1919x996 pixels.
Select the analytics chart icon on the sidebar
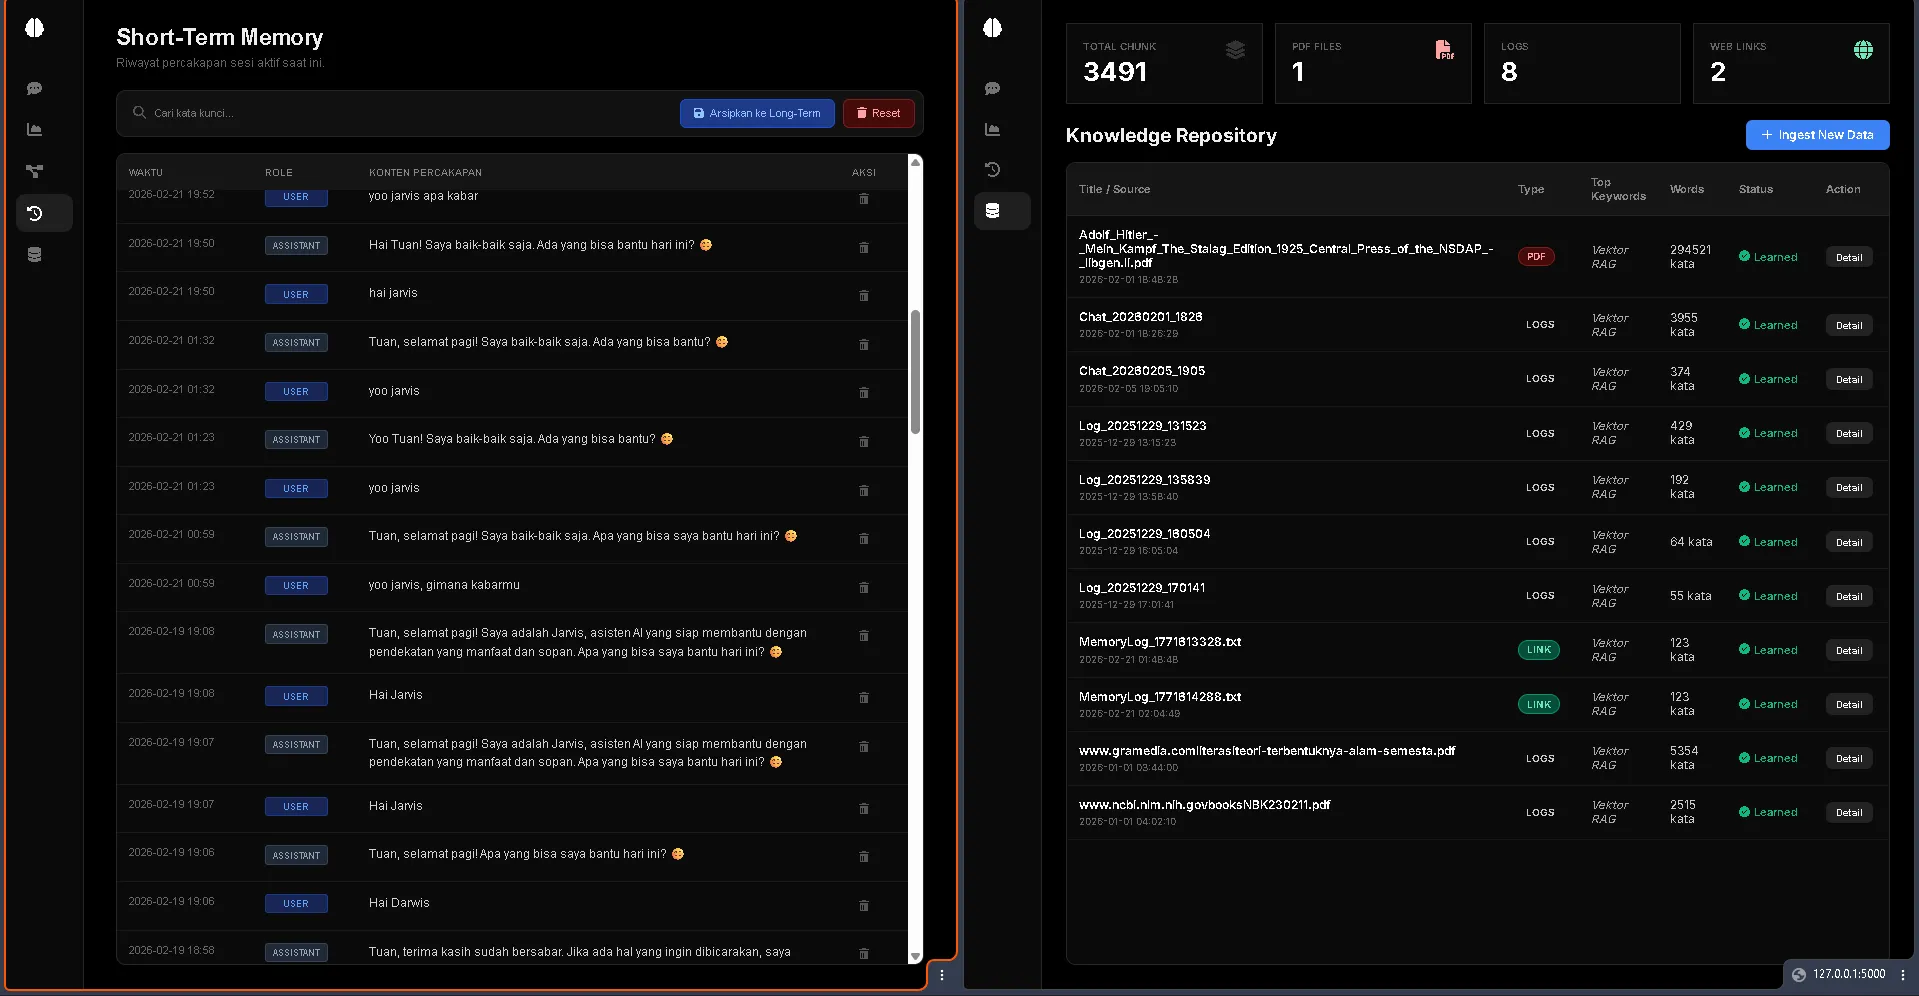click(34, 129)
